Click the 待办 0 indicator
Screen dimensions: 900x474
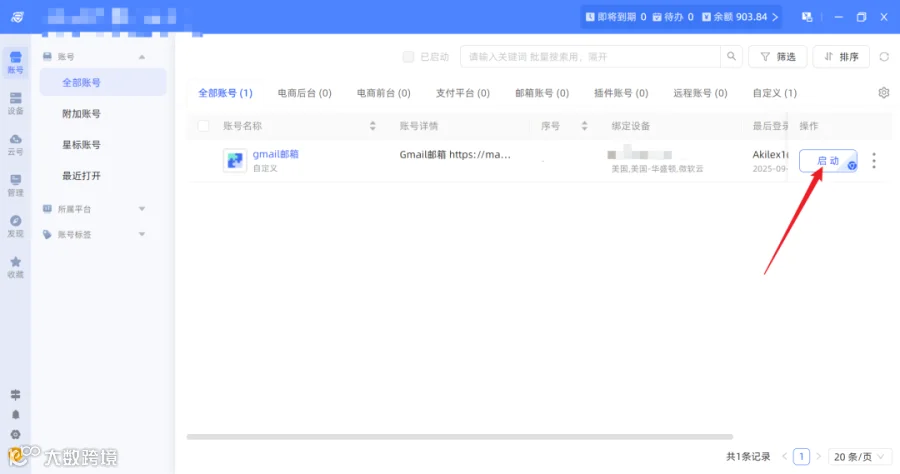(673, 17)
